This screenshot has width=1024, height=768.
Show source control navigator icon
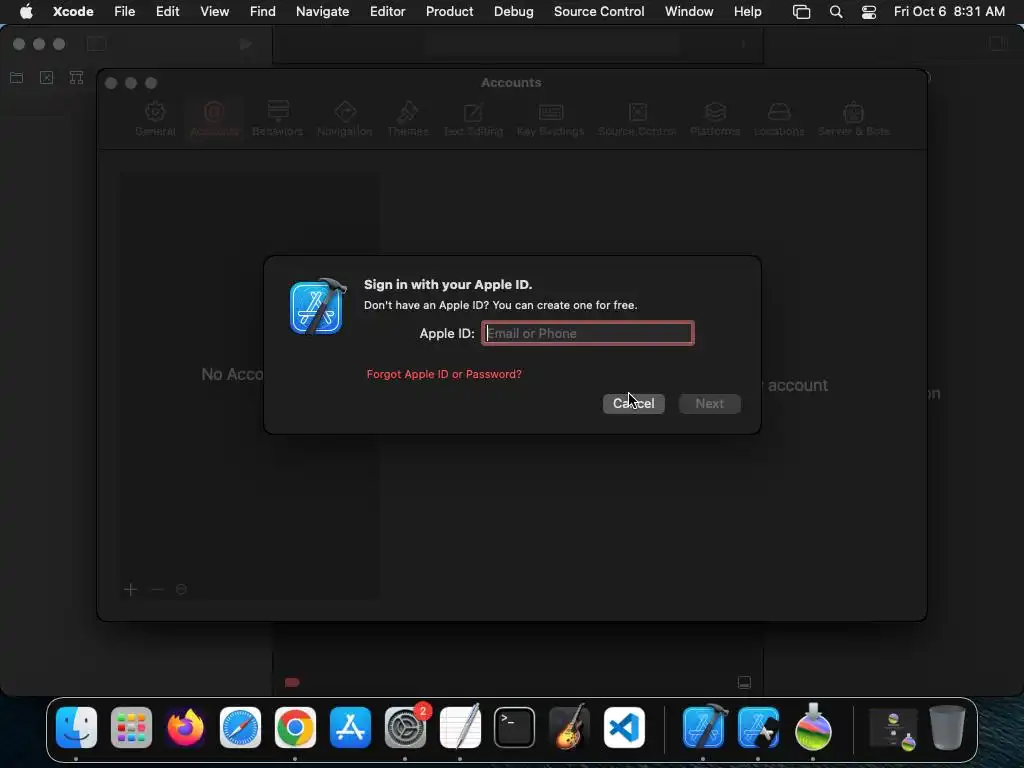coord(46,78)
